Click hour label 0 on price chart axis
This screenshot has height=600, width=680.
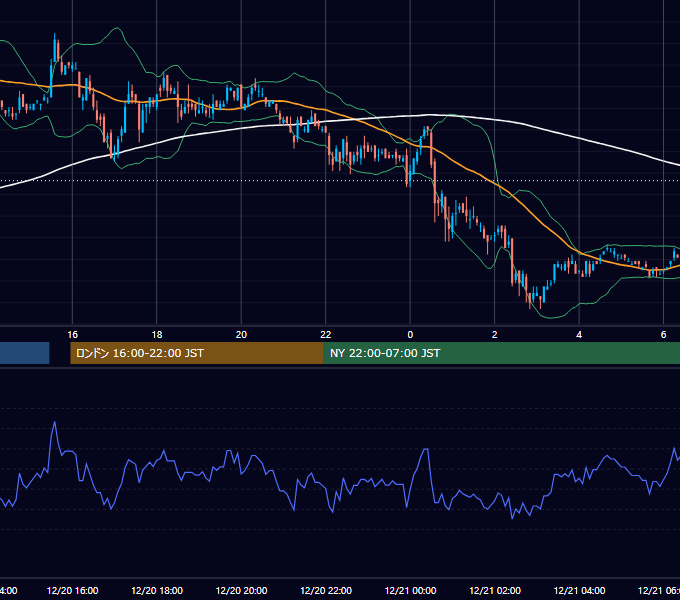[x=410, y=334]
